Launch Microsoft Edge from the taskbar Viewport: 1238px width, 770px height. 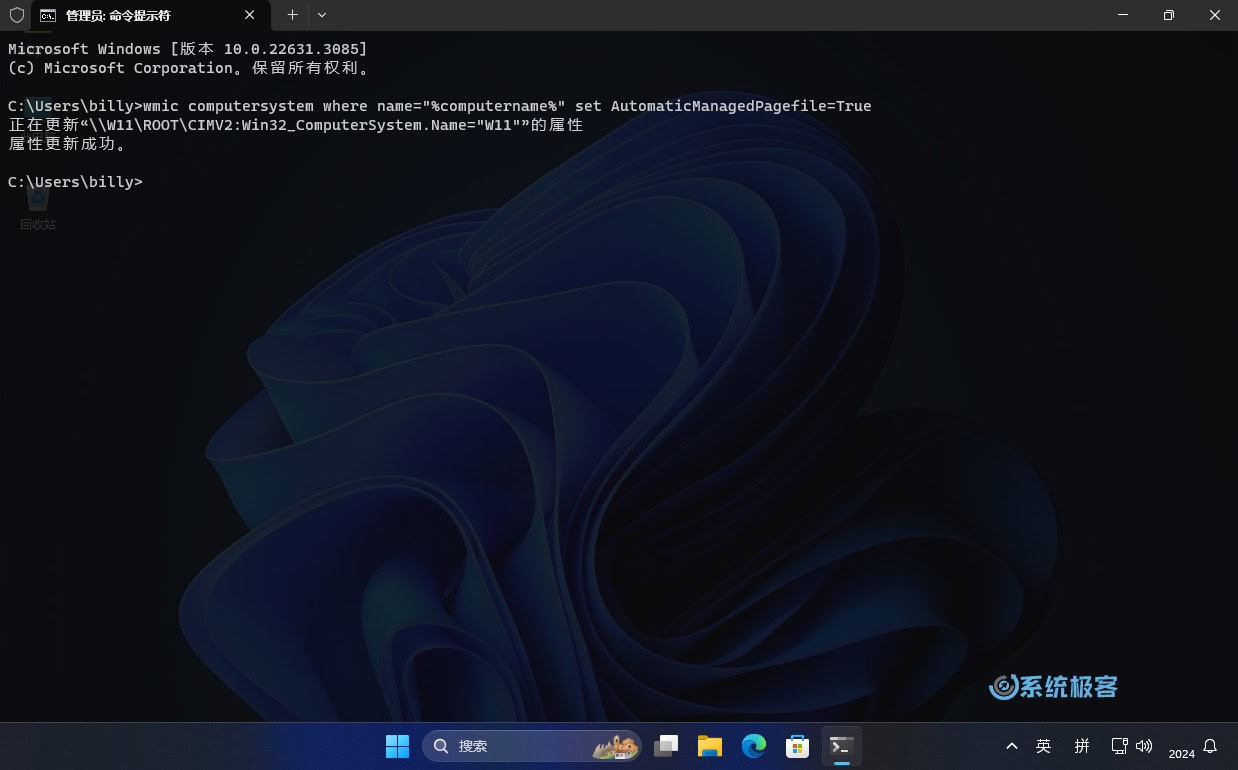click(753, 746)
